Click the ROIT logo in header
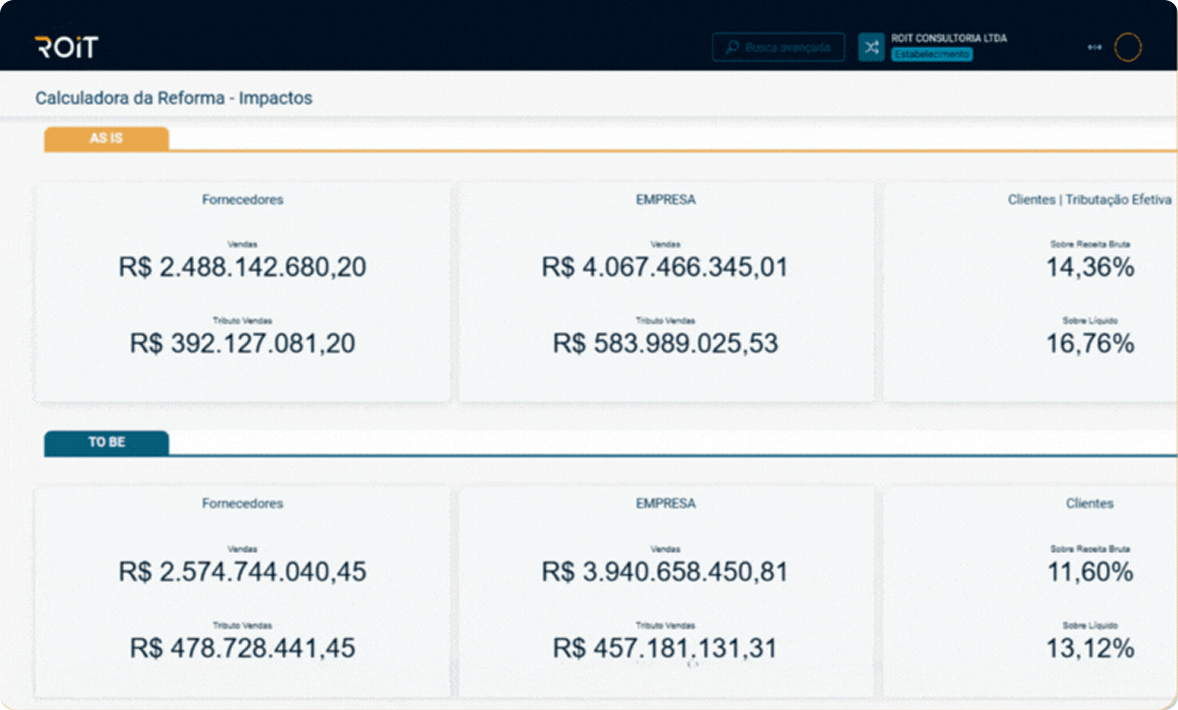 pos(66,47)
